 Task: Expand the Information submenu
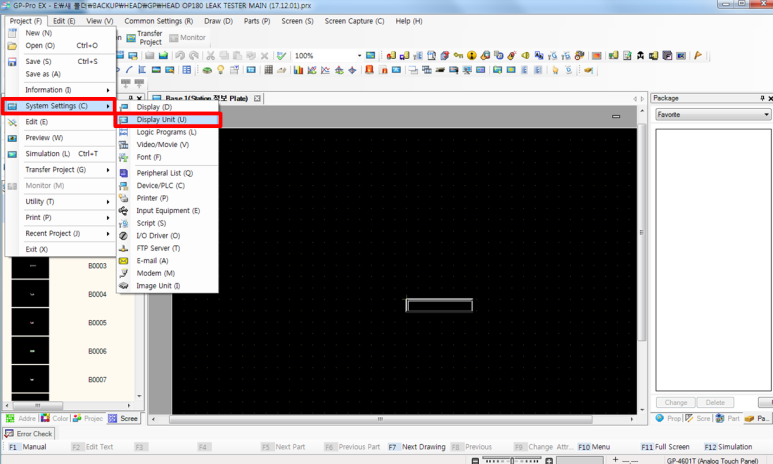(60, 90)
